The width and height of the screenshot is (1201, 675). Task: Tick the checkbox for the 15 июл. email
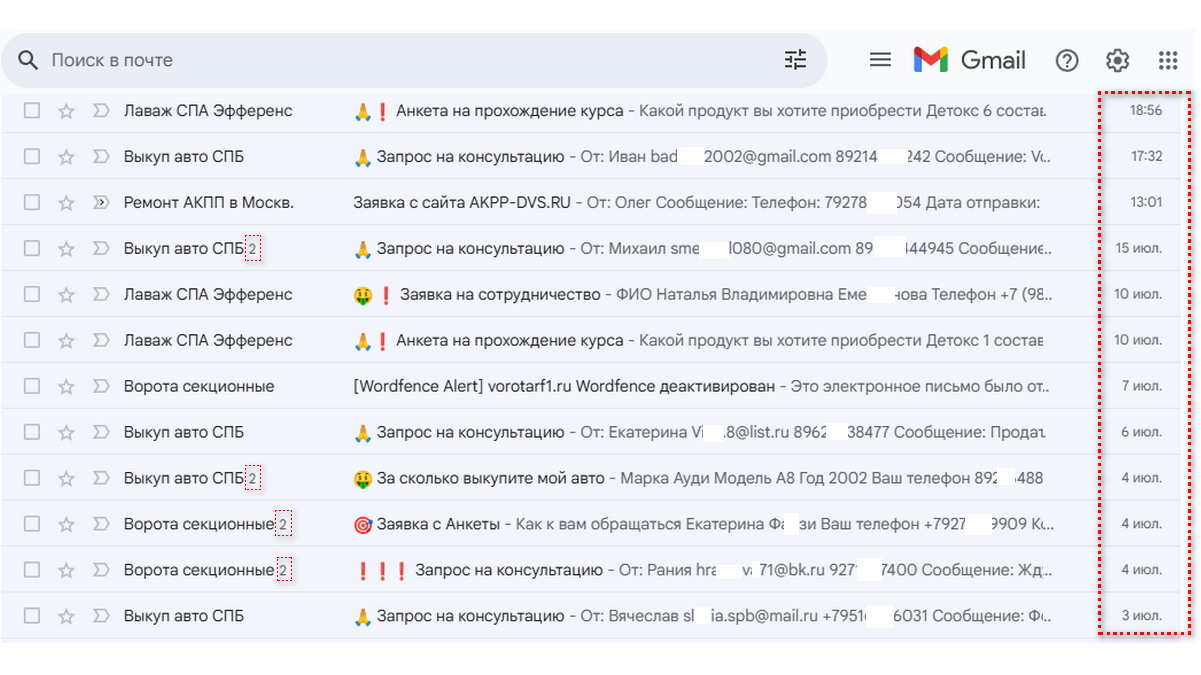(x=32, y=249)
